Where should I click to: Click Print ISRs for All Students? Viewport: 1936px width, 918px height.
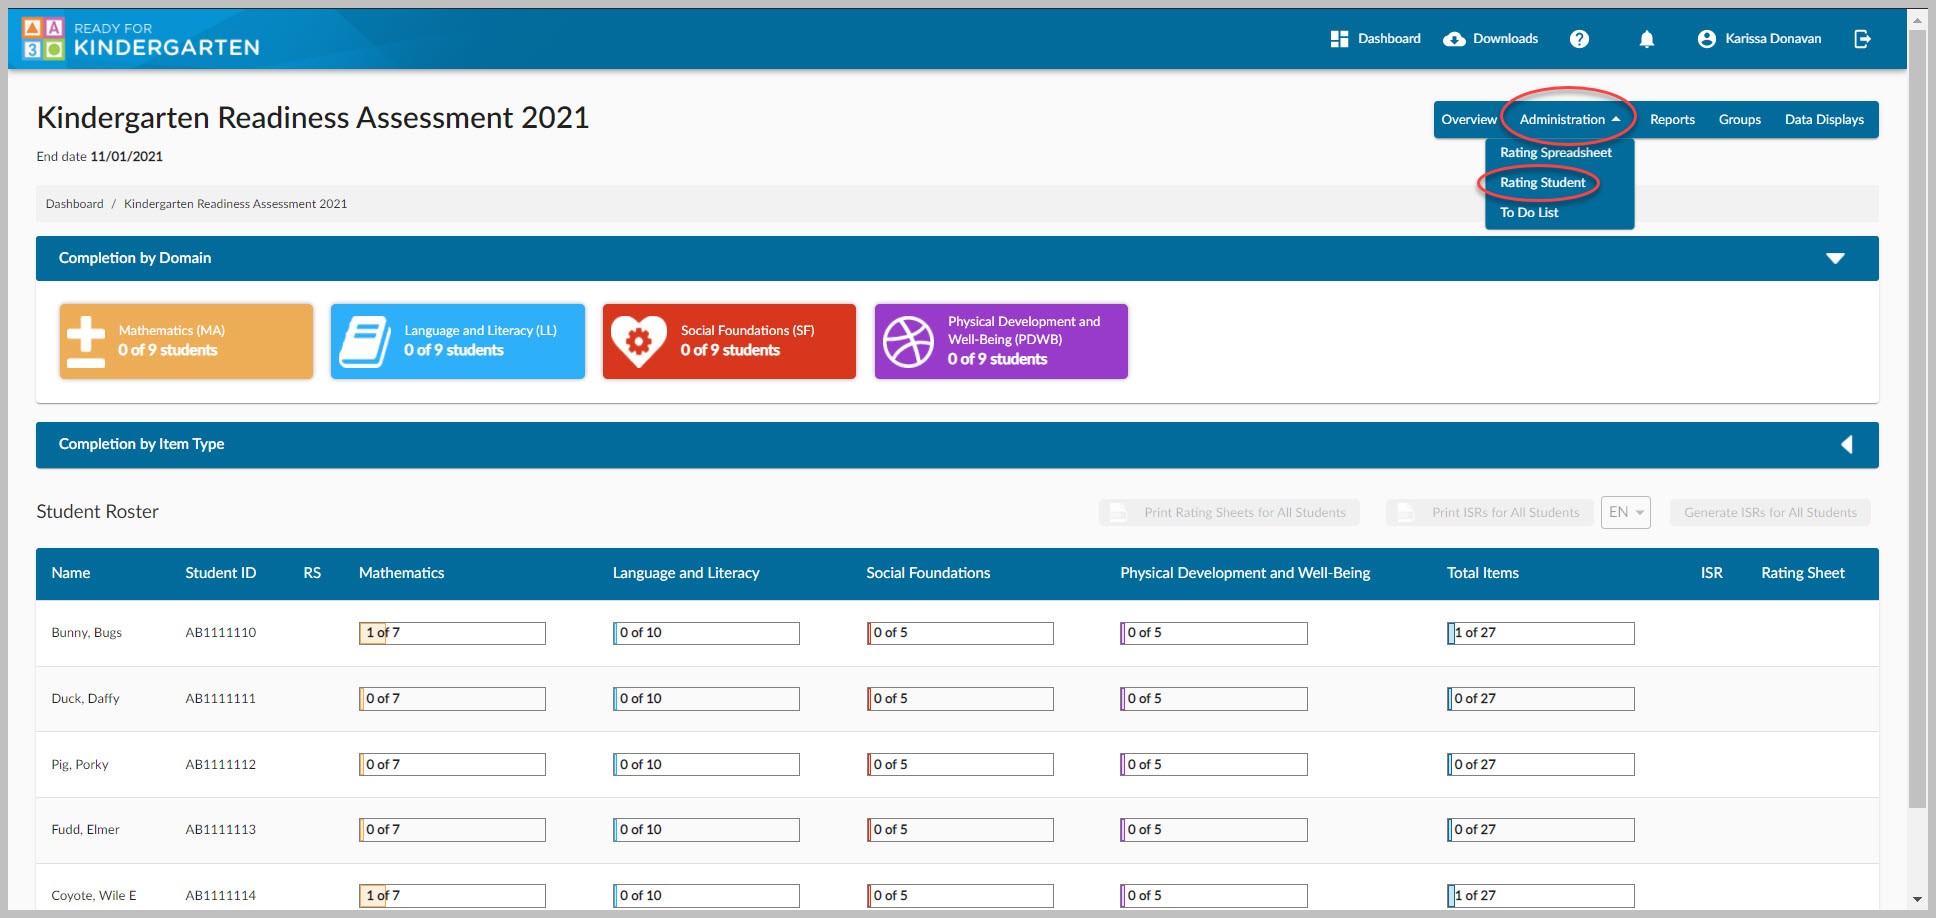[1489, 512]
